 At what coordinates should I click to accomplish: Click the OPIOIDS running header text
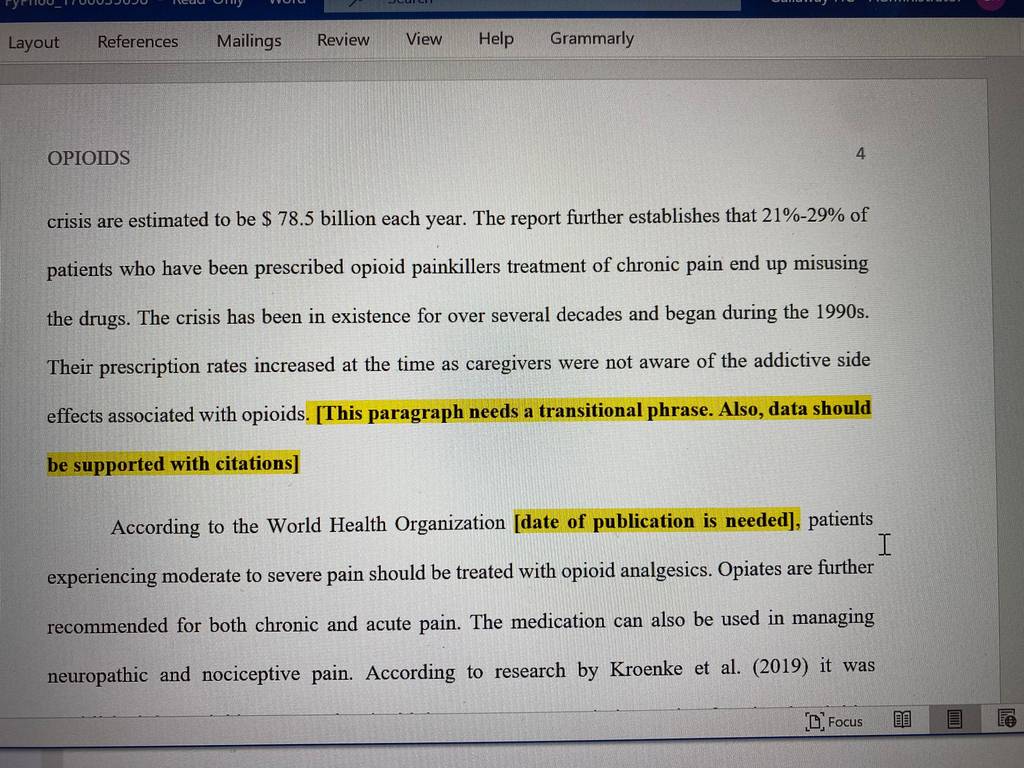point(89,158)
